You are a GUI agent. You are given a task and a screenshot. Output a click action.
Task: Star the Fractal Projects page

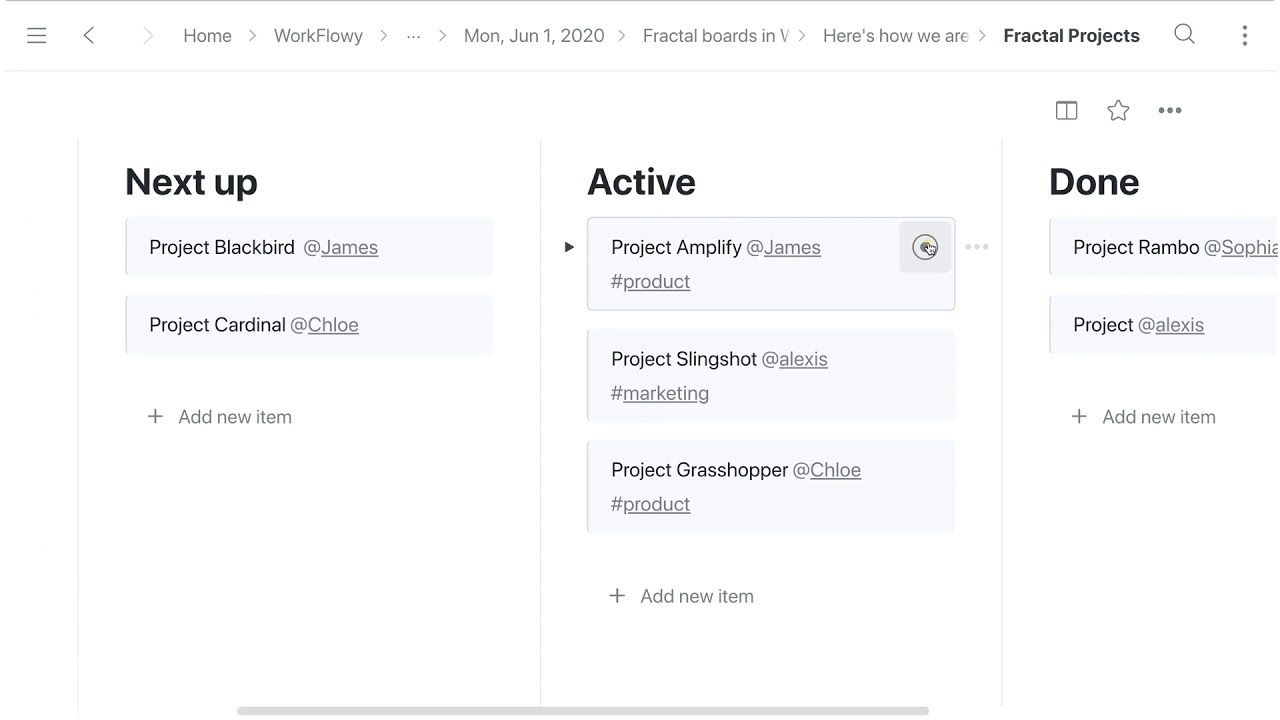tap(1118, 111)
